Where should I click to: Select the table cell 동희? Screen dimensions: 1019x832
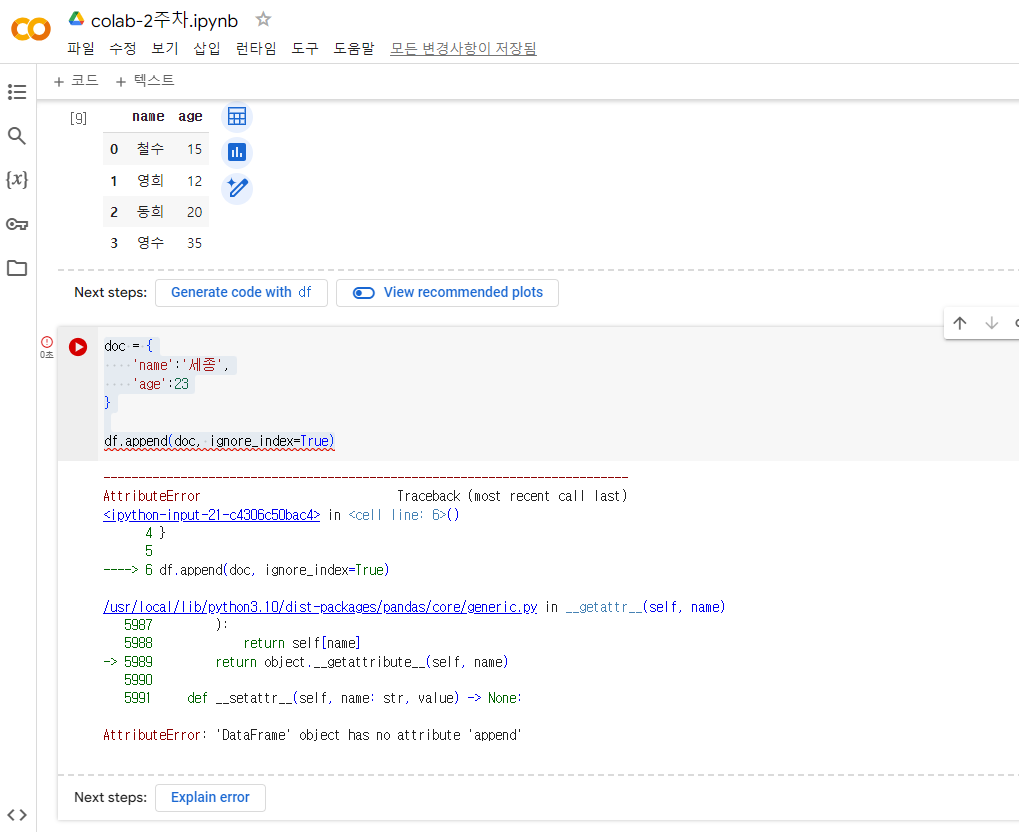(x=150, y=211)
